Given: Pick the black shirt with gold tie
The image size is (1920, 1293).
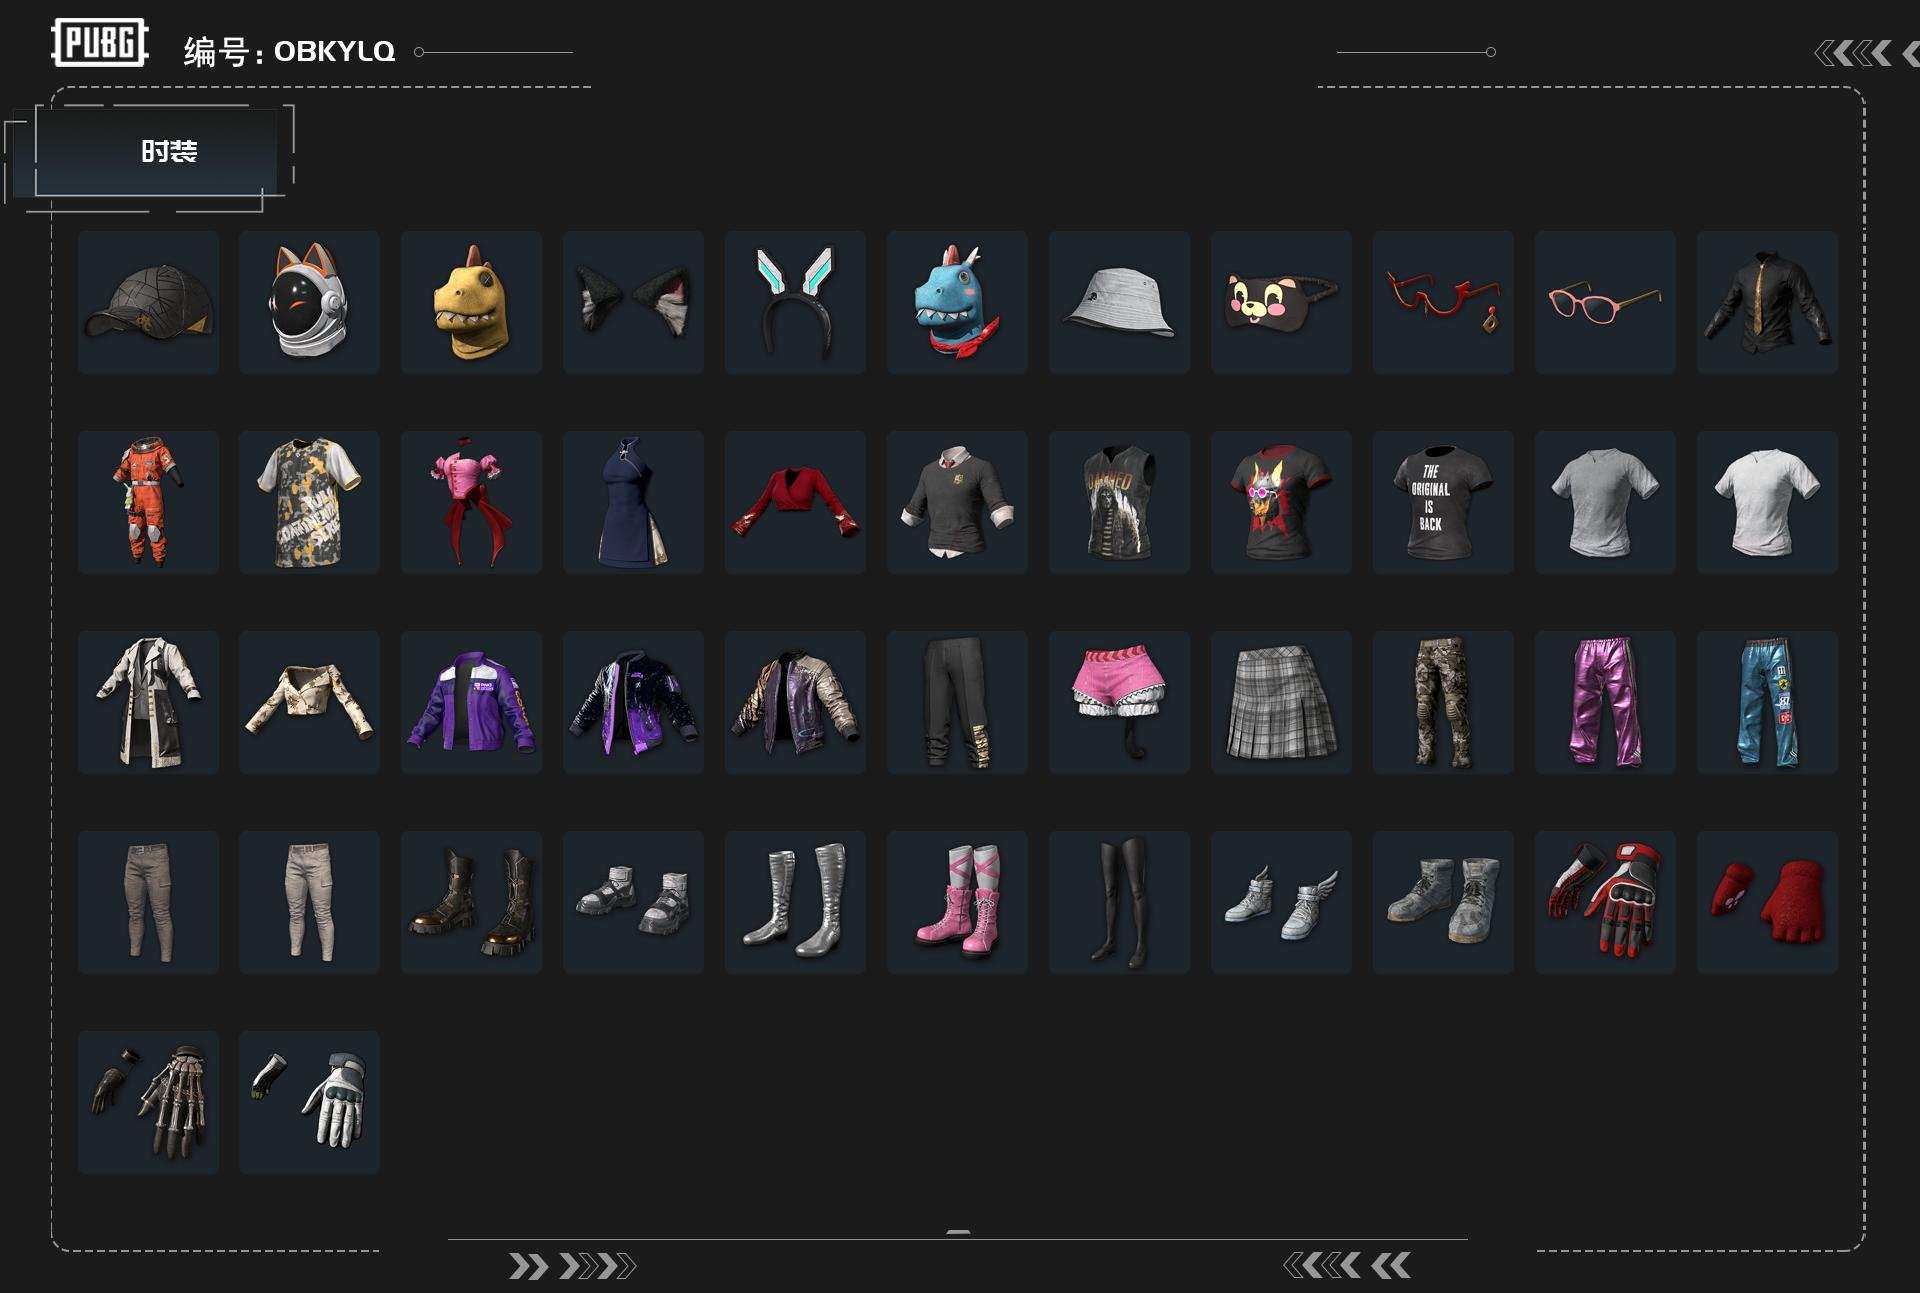Looking at the screenshot, I should pos(1767,302).
